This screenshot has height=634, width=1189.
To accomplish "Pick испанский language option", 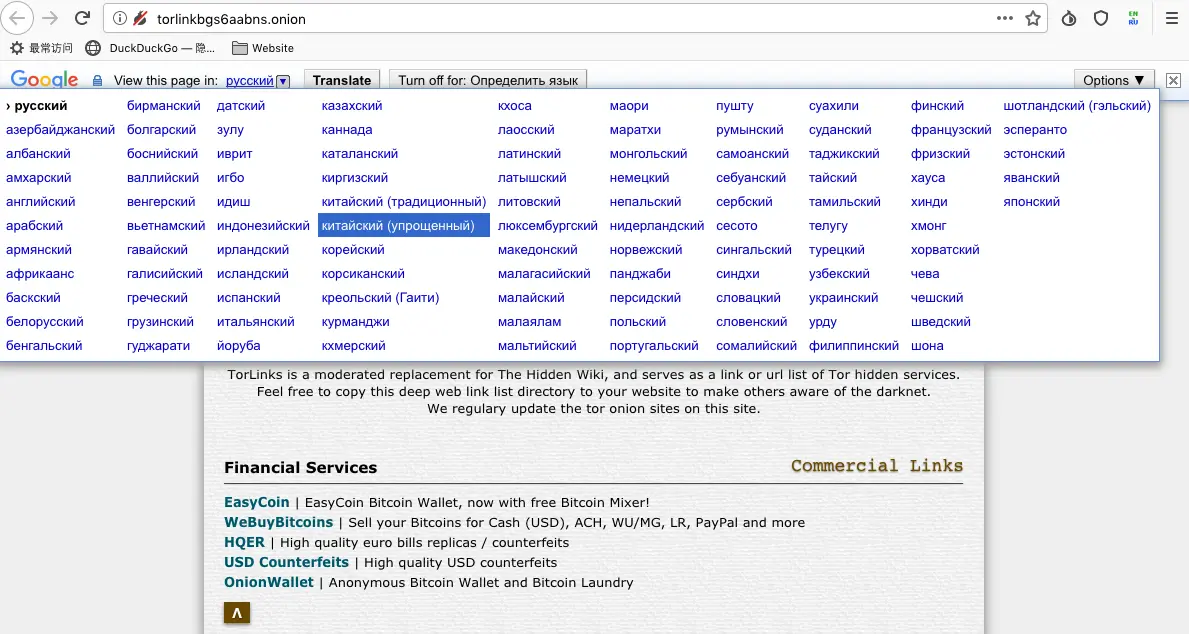I will pos(249,297).
